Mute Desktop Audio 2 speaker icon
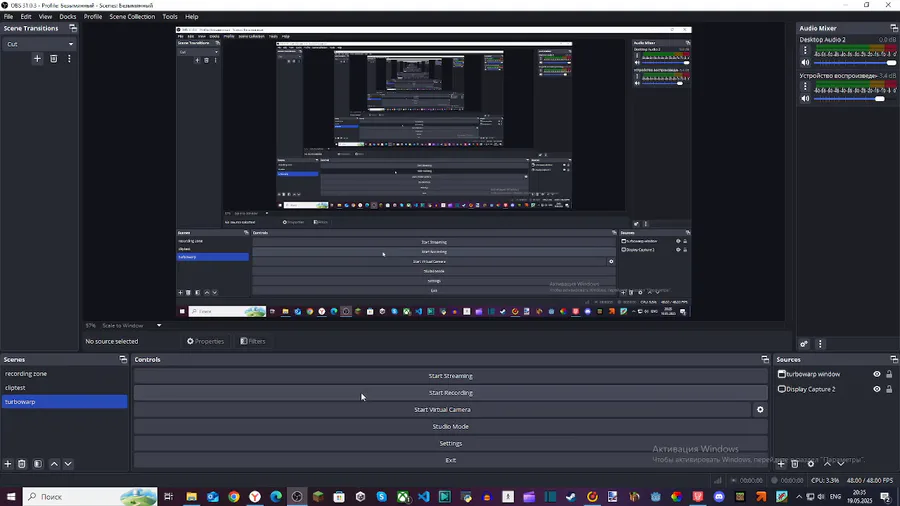This screenshot has width=900, height=506. pyautogui.click(x=805, y=63)
